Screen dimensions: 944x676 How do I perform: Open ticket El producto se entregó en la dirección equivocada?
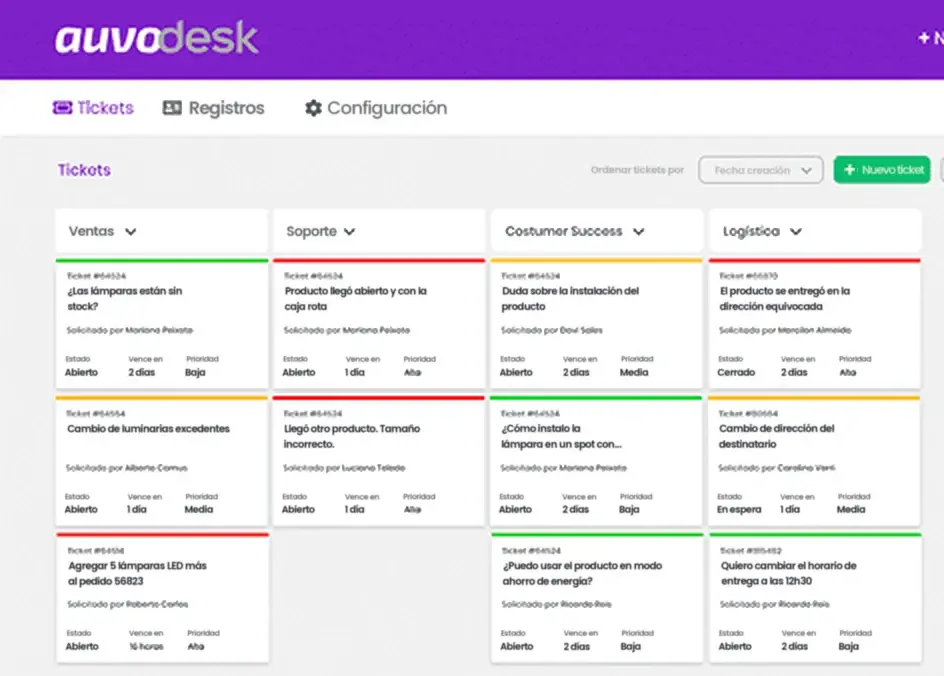815,324
